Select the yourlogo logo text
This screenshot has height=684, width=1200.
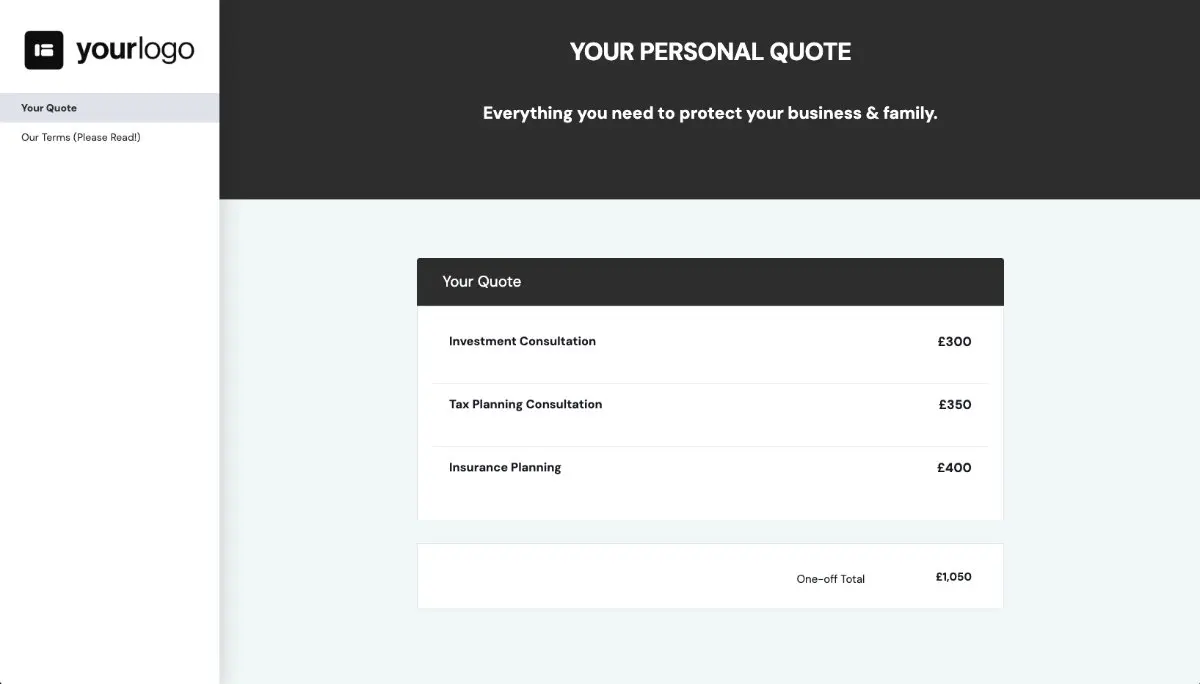[133, 48]
